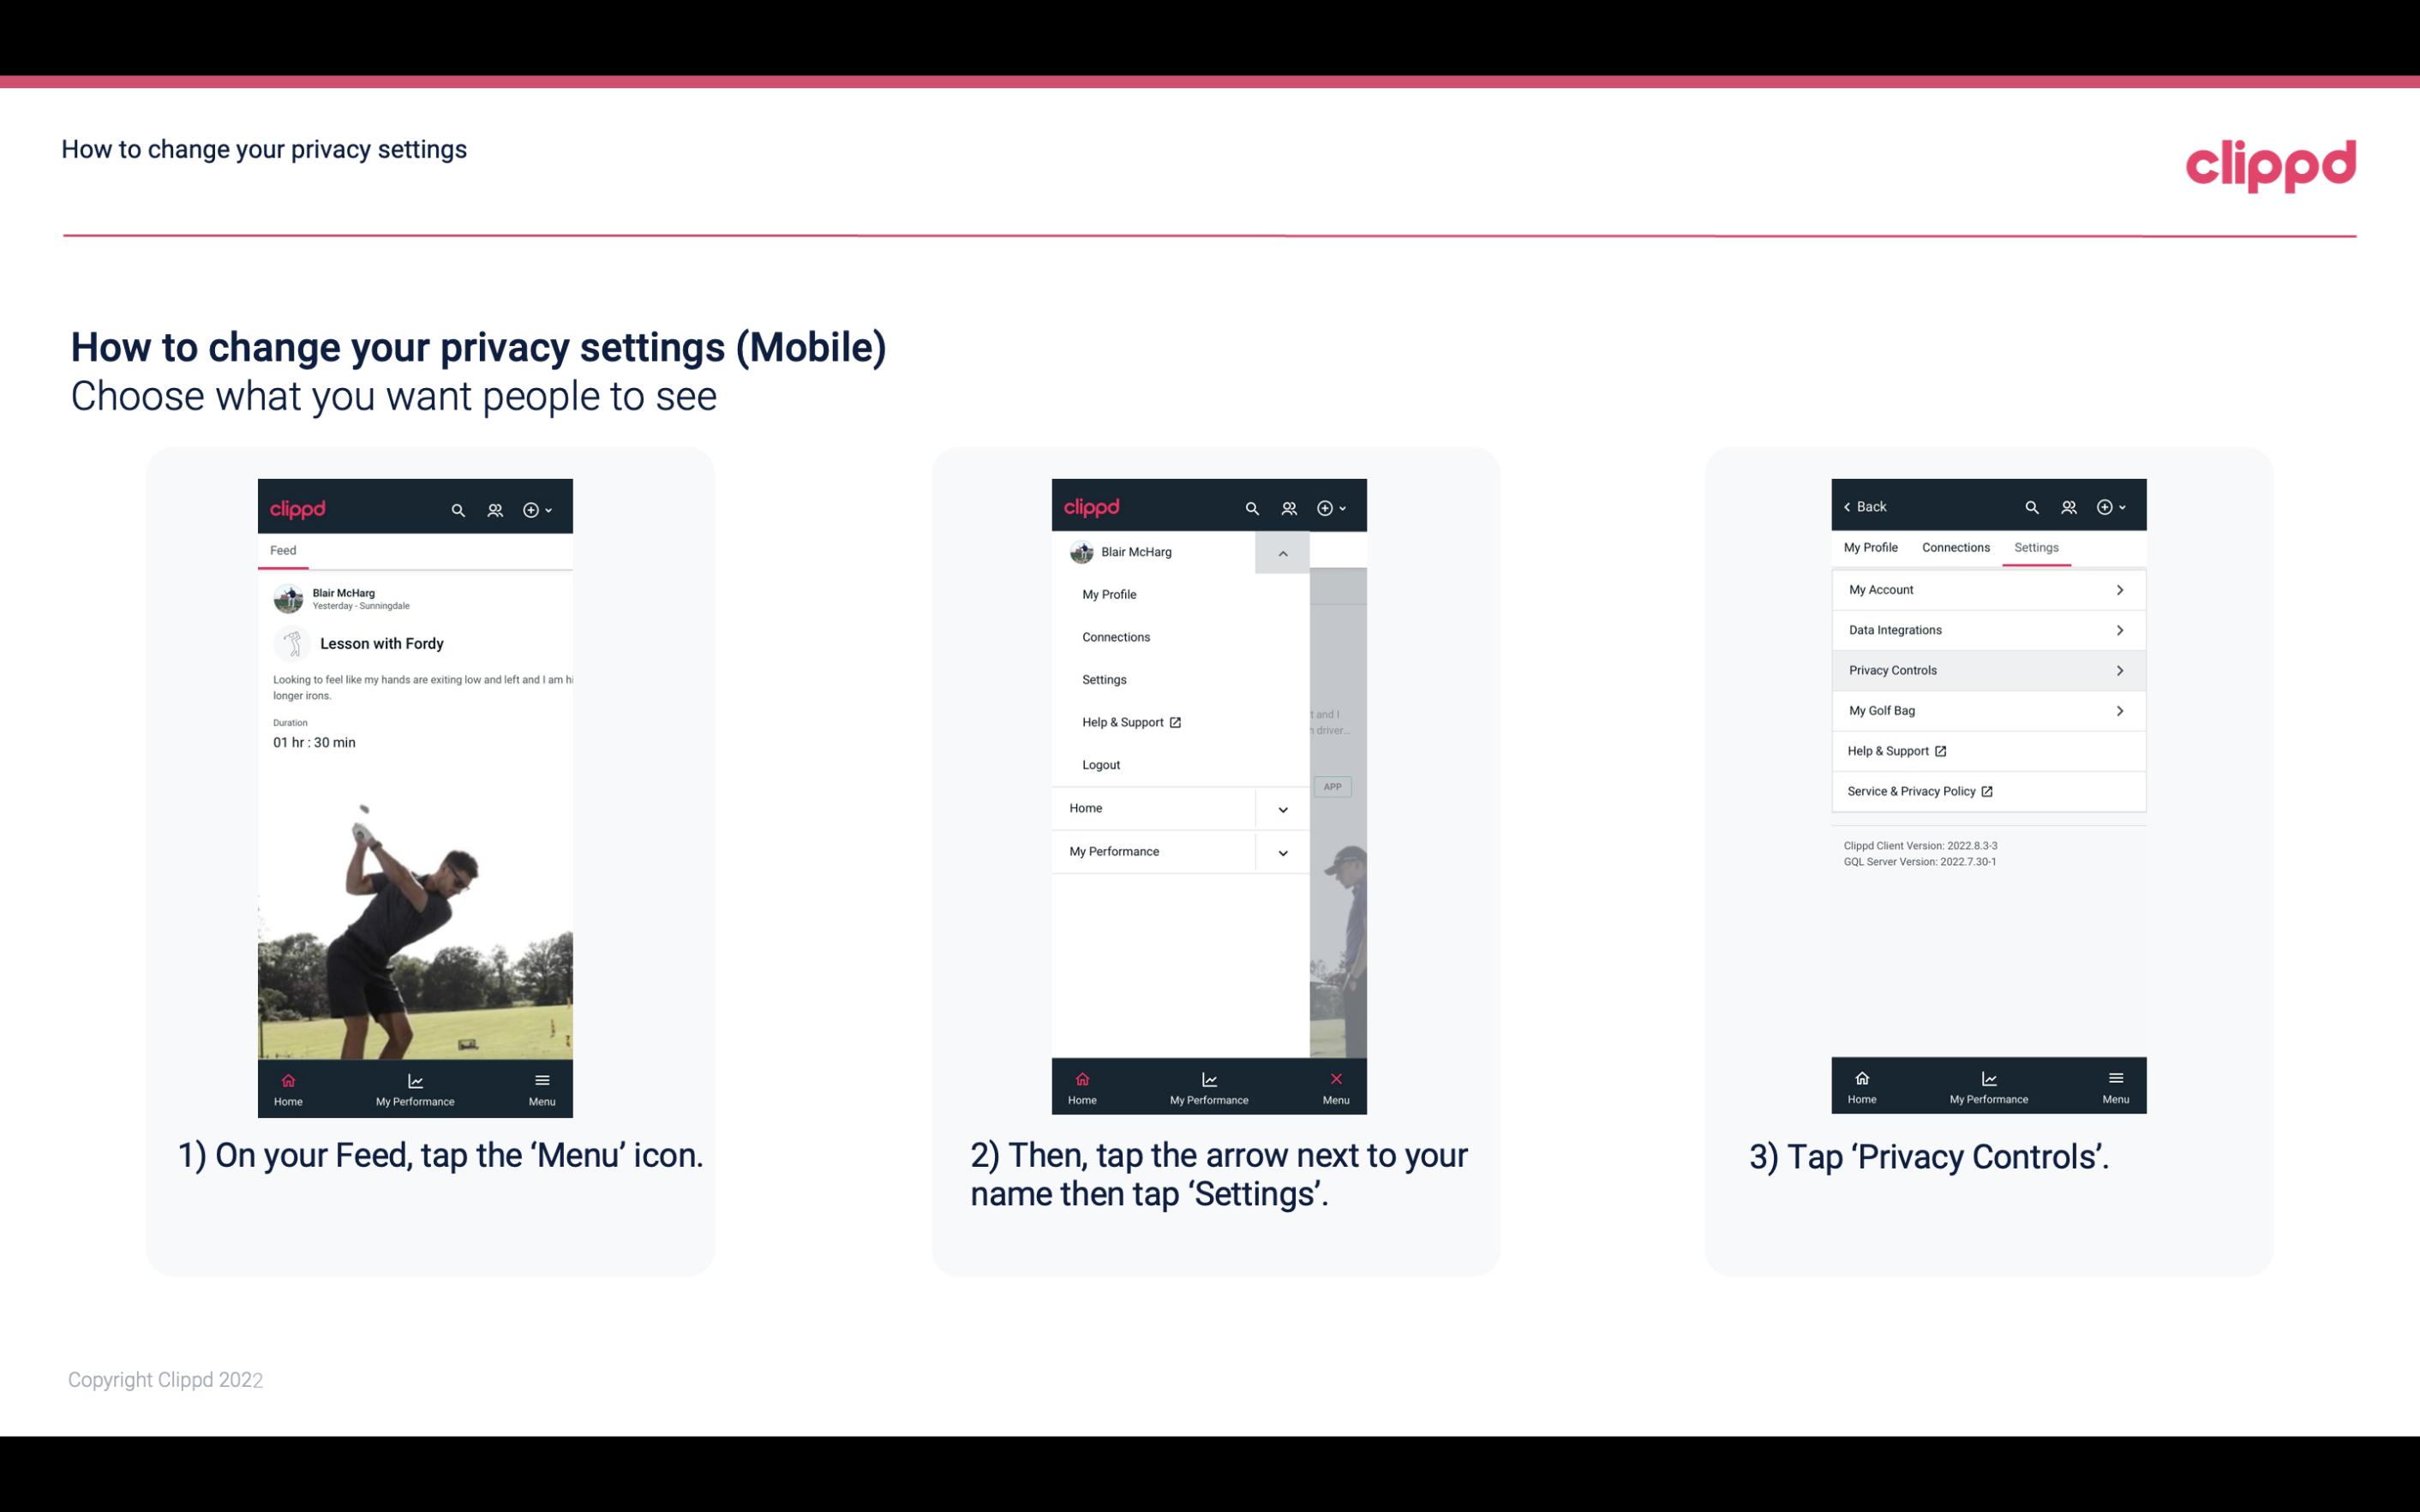The width and height of the screenshot is (2420, 1512).
Task: Select Connections menu item in side menu
Action: point(1115,636)
